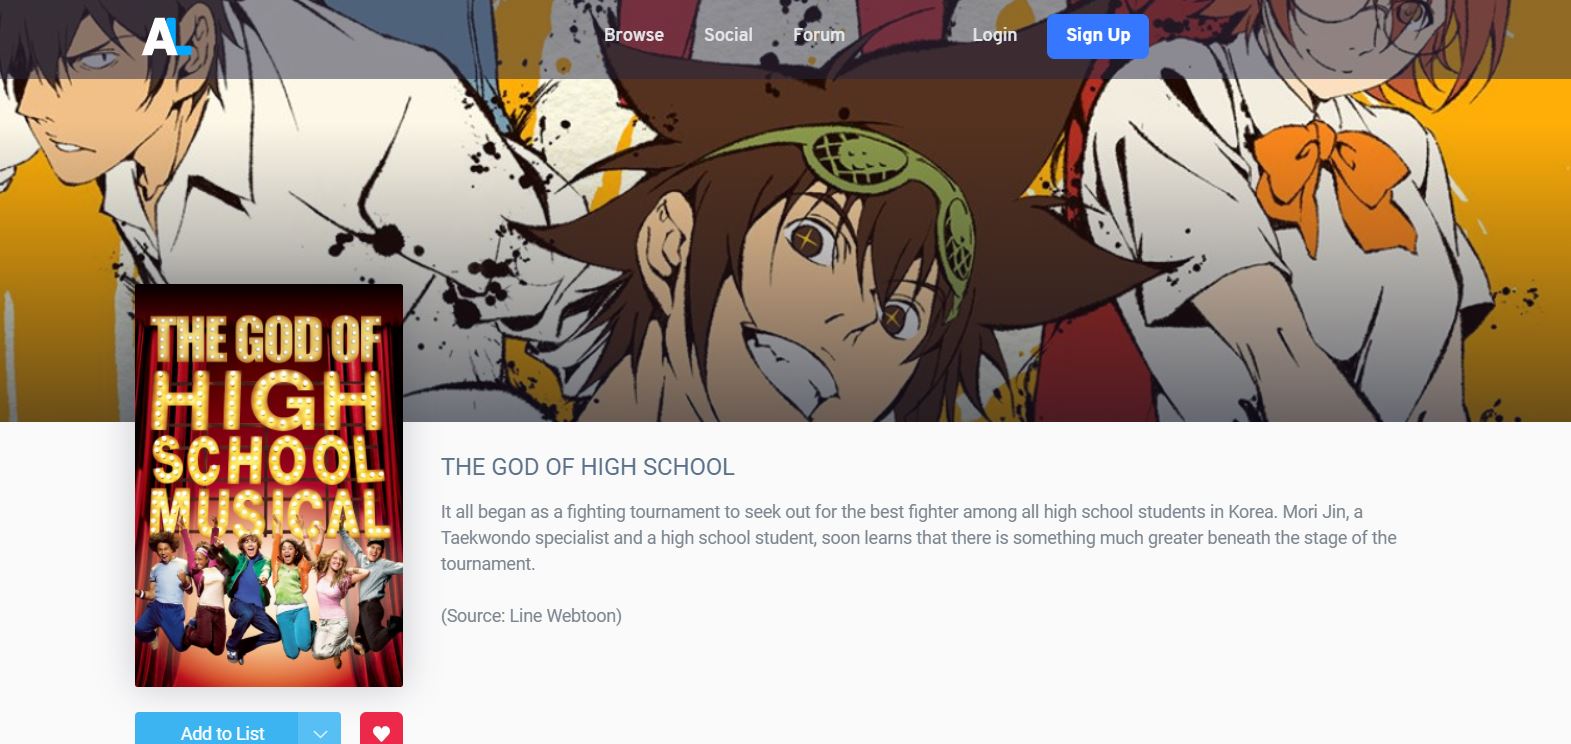This screenshot has height=744, width=1571.
Task: Click the Source: Line Webtoon text
Action: [x=531, y=616]
